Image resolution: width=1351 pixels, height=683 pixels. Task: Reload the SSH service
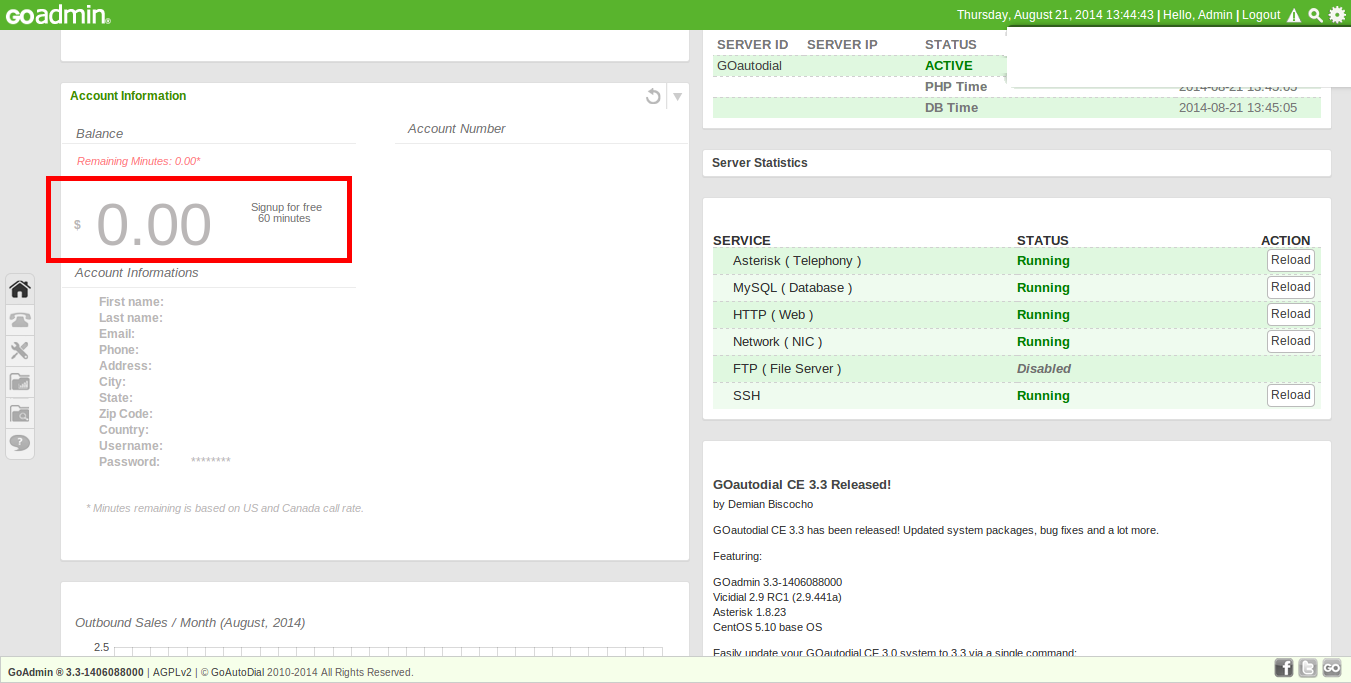(x=1290, y=395)
